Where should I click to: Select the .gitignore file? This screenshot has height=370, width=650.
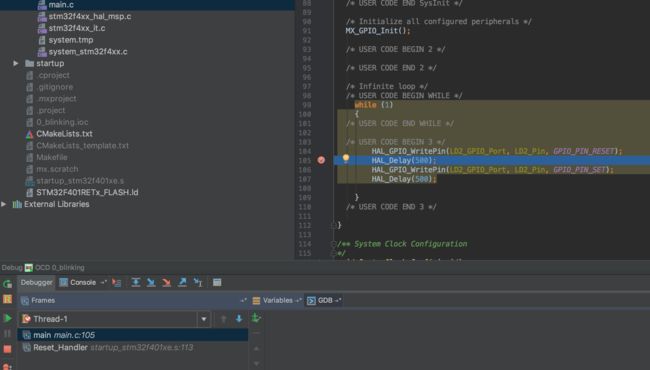pos(54,87)
